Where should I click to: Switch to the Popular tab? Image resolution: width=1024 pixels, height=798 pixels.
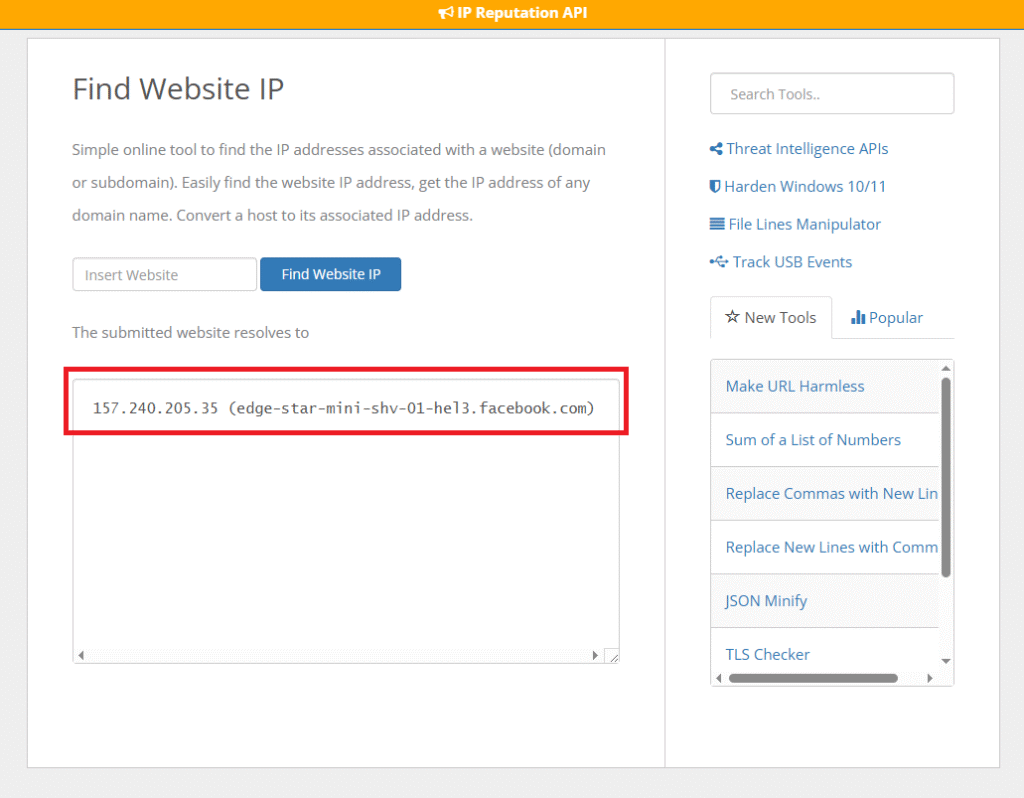pyautogui.click(x=887, y=317)
